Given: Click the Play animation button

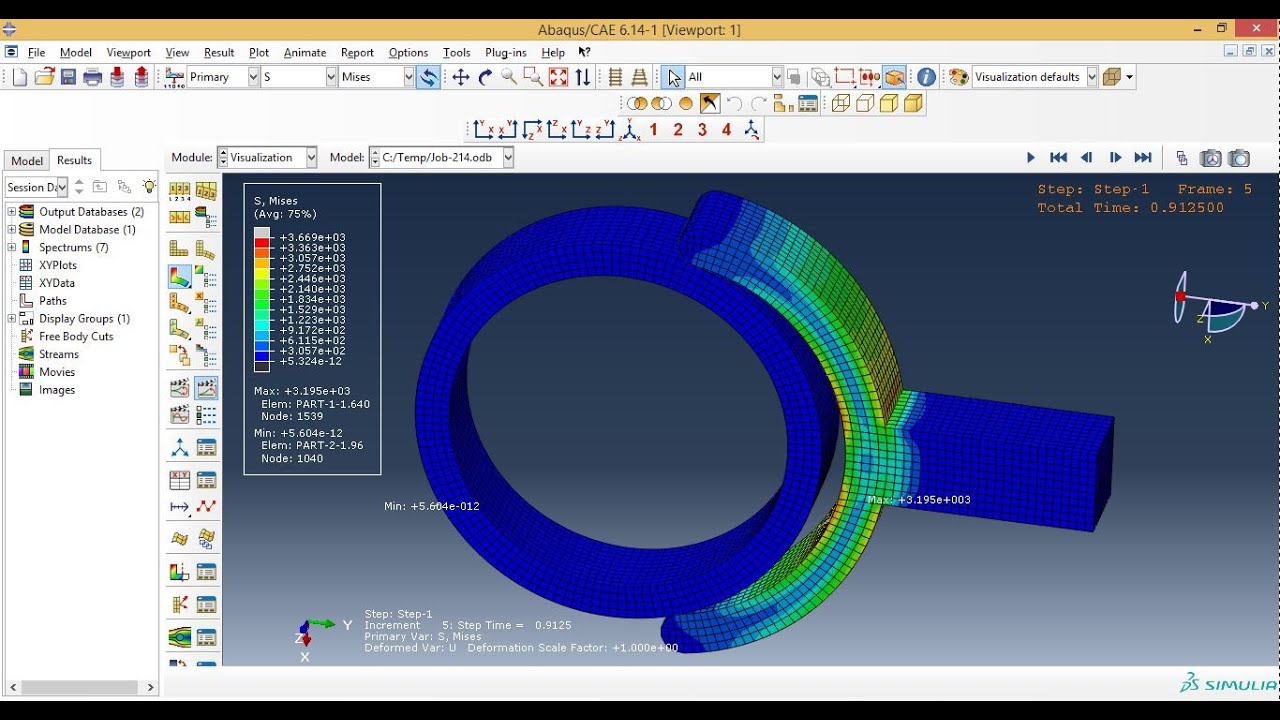Looking at the screenshot, I should point(1031,158).
